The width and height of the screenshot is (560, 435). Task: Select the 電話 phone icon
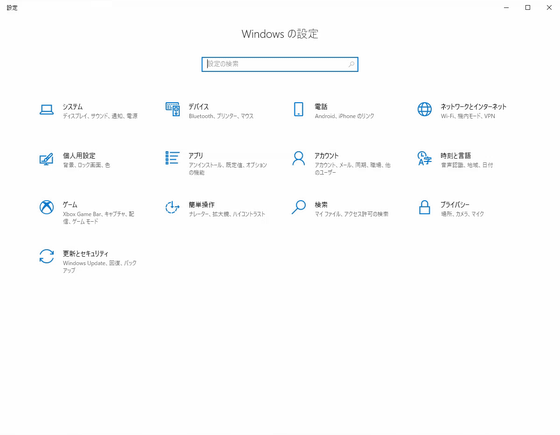point(299,109)
